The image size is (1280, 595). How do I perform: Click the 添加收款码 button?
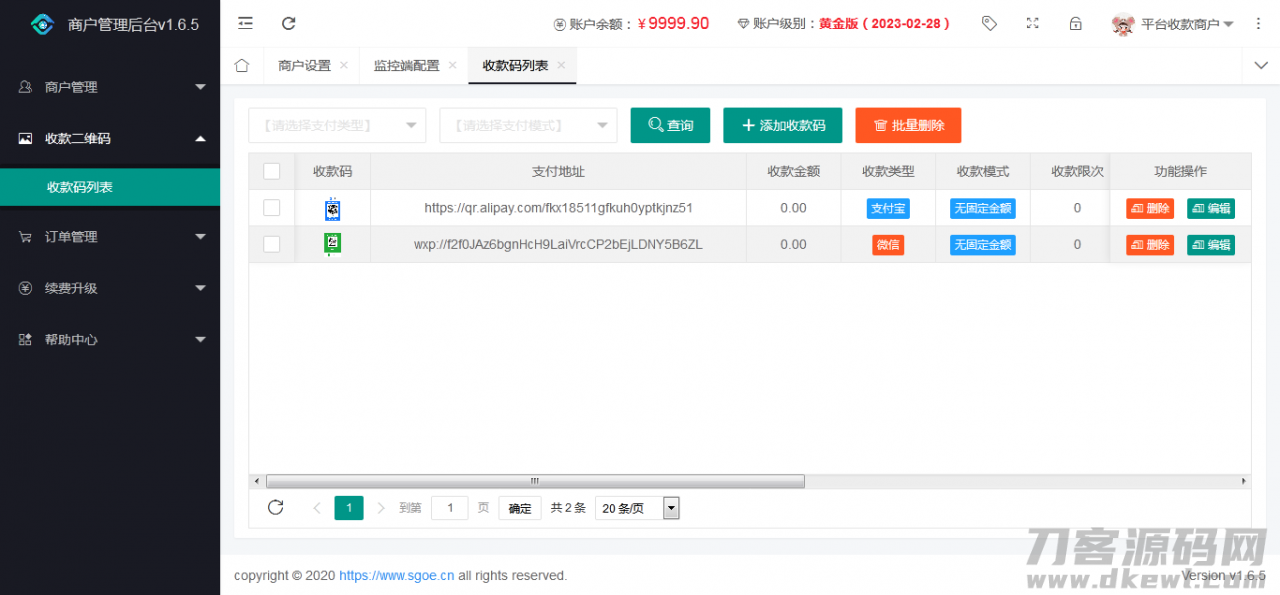[x=782, y=125]
